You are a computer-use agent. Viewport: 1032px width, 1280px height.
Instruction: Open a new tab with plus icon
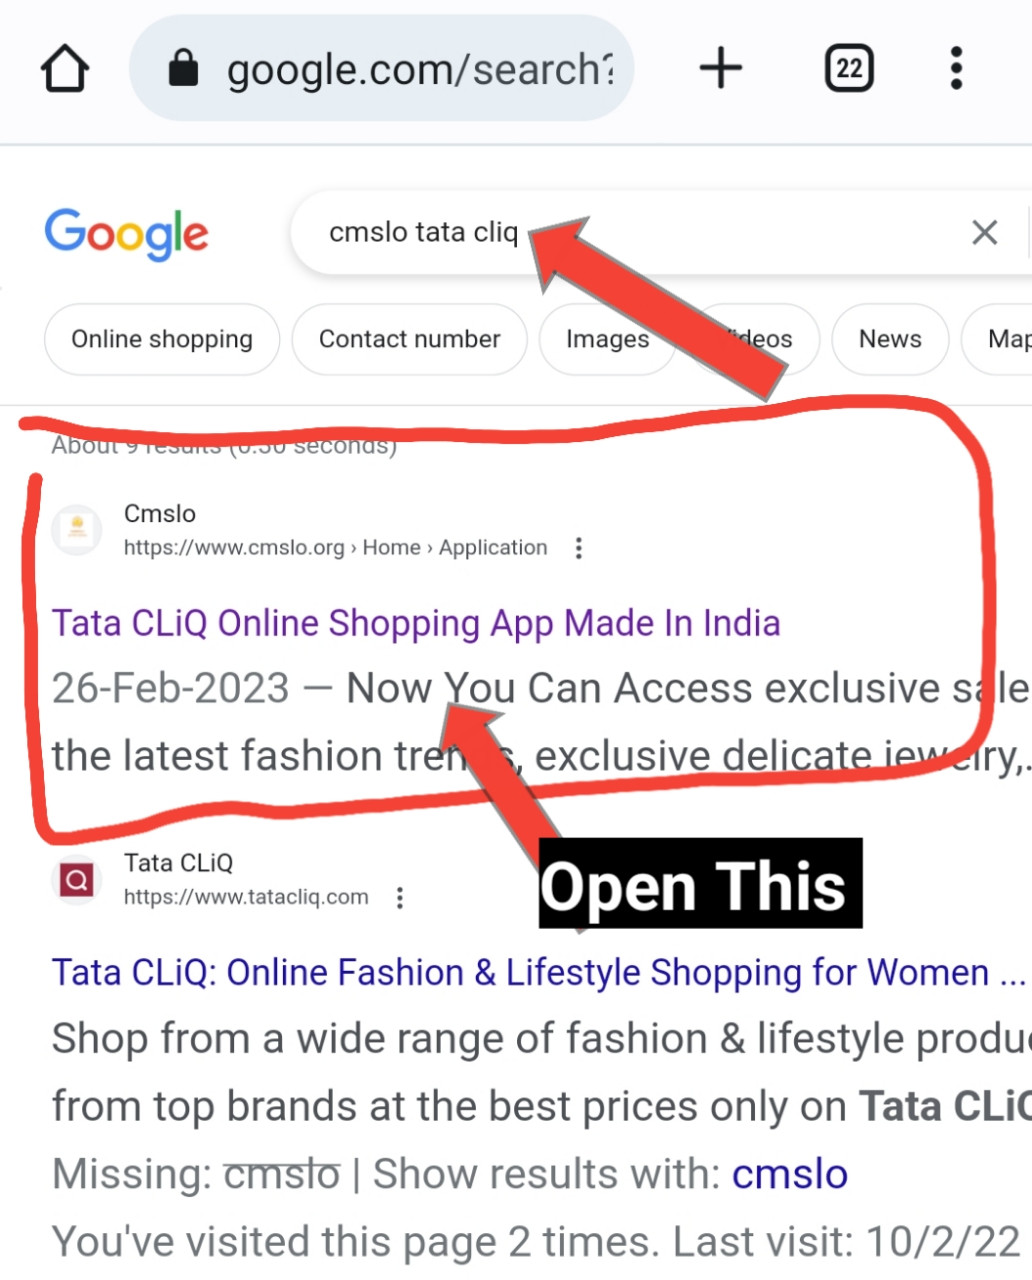click(x=720, y=69)
